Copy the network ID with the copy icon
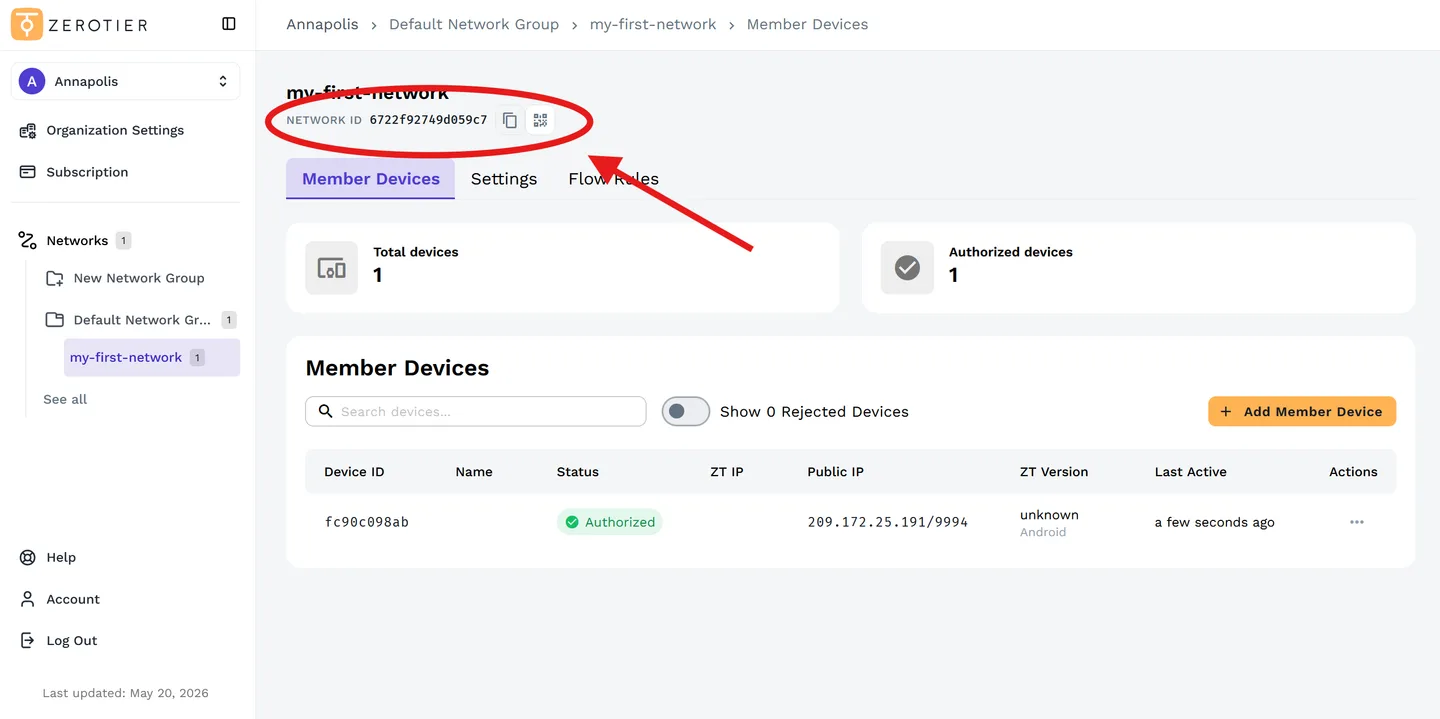Viewport: 1440px width, 719px height. (x=510, y=120)
